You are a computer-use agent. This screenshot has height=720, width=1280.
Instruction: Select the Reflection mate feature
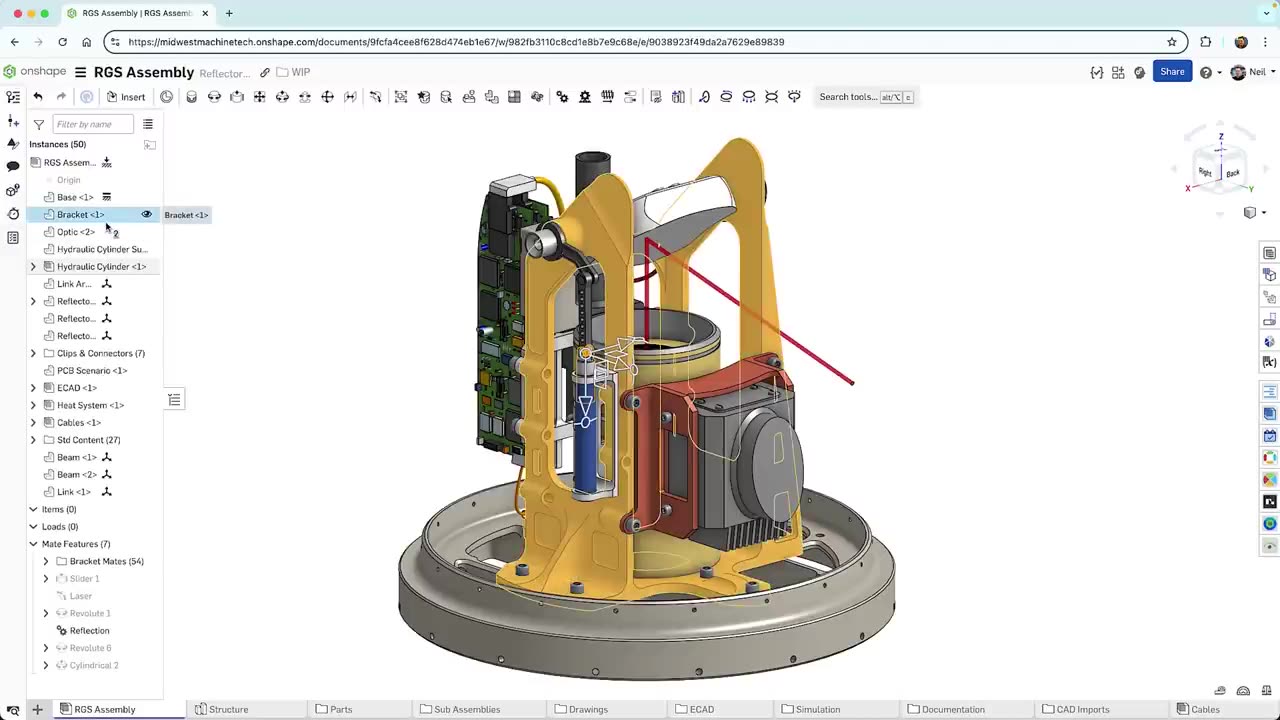point(89,631)
